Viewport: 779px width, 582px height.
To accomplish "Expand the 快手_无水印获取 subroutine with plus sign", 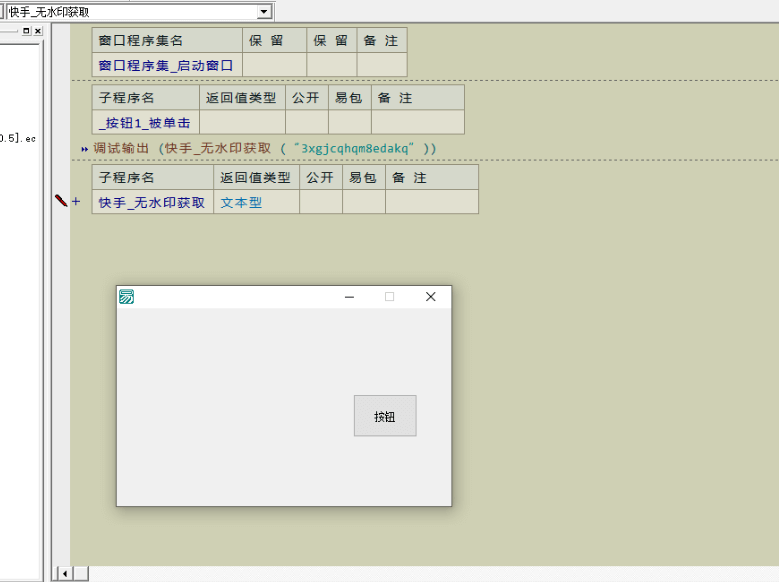I will tap(76, 201).
